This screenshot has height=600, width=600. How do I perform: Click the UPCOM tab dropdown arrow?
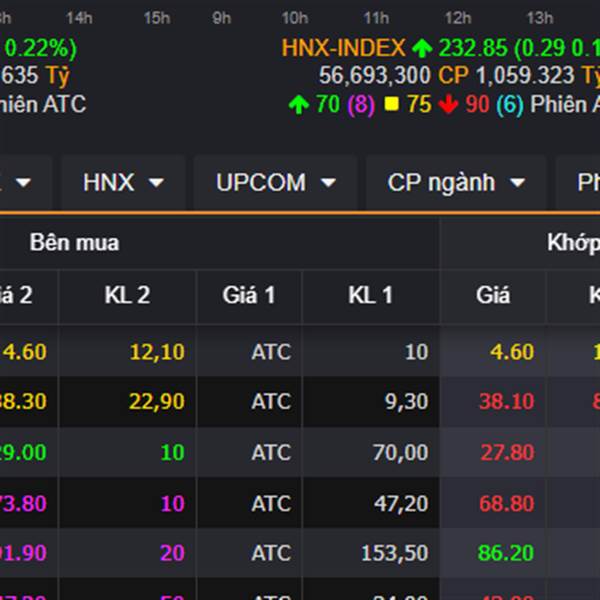(328, 183)
